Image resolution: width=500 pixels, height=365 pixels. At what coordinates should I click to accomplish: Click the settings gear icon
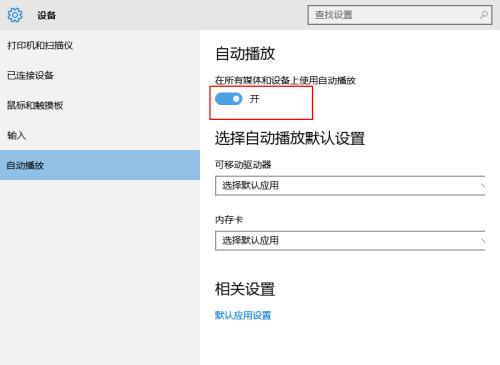pyautogui.click(x=15, y=15)
